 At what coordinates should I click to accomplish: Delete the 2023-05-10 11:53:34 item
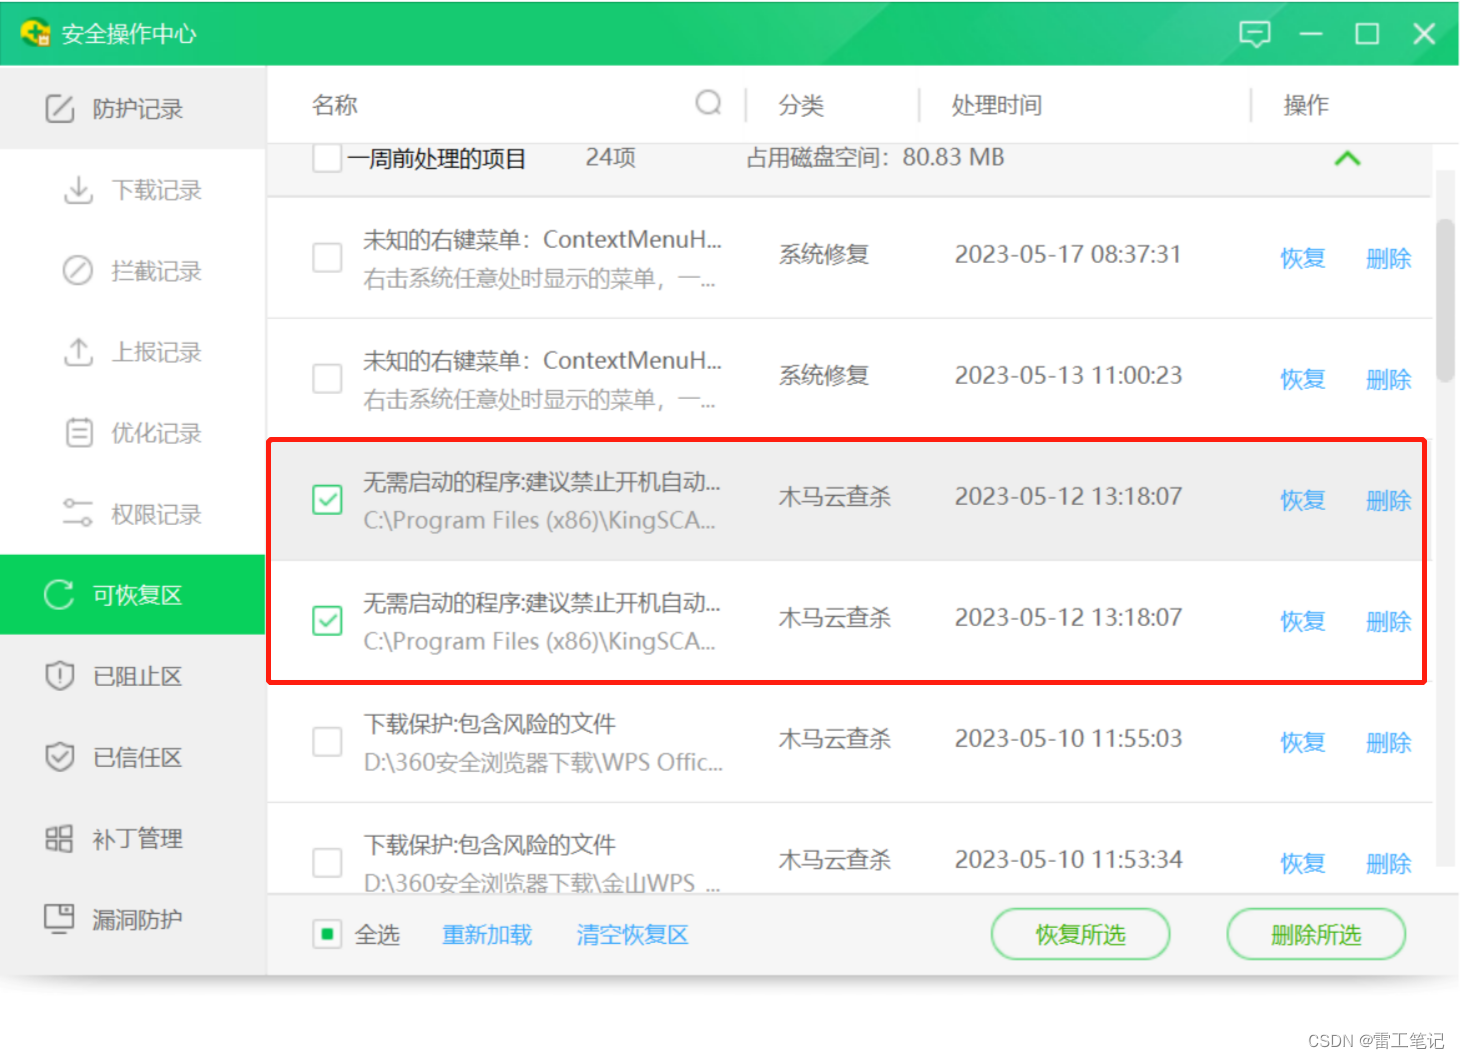[1389, 863]
